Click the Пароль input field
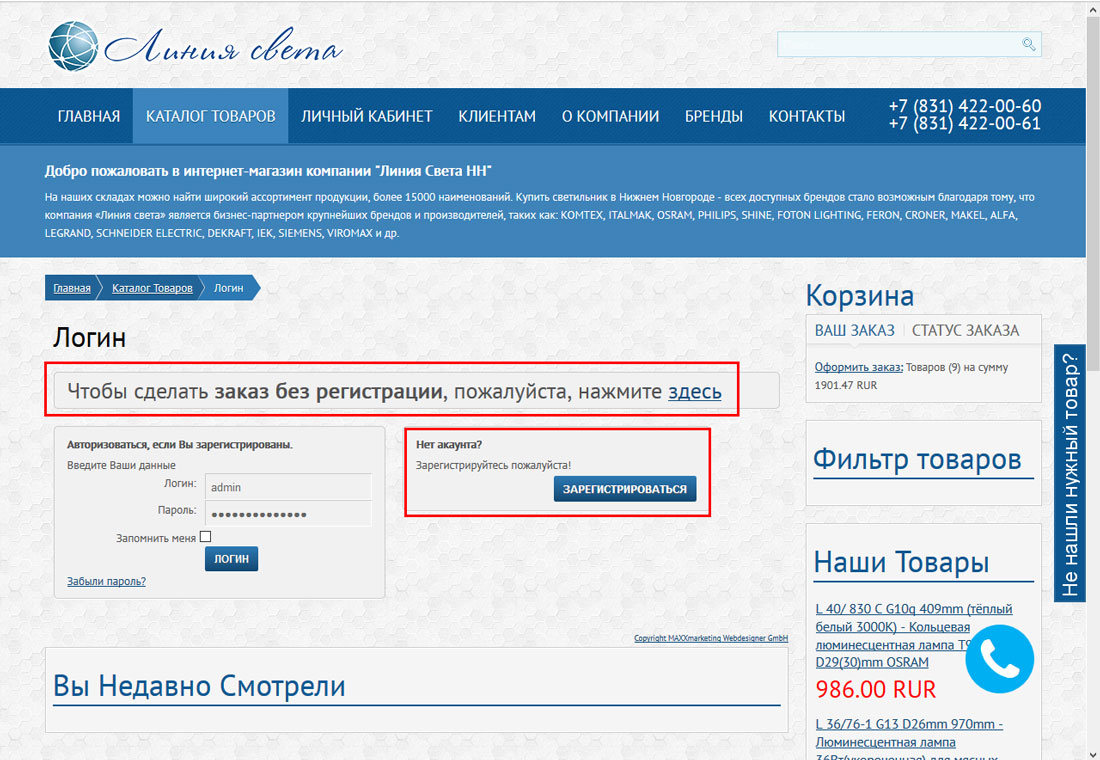Image resolution: width=1100 pixels, height=760 pixels. pyautogui.click(x=288, y=514)
